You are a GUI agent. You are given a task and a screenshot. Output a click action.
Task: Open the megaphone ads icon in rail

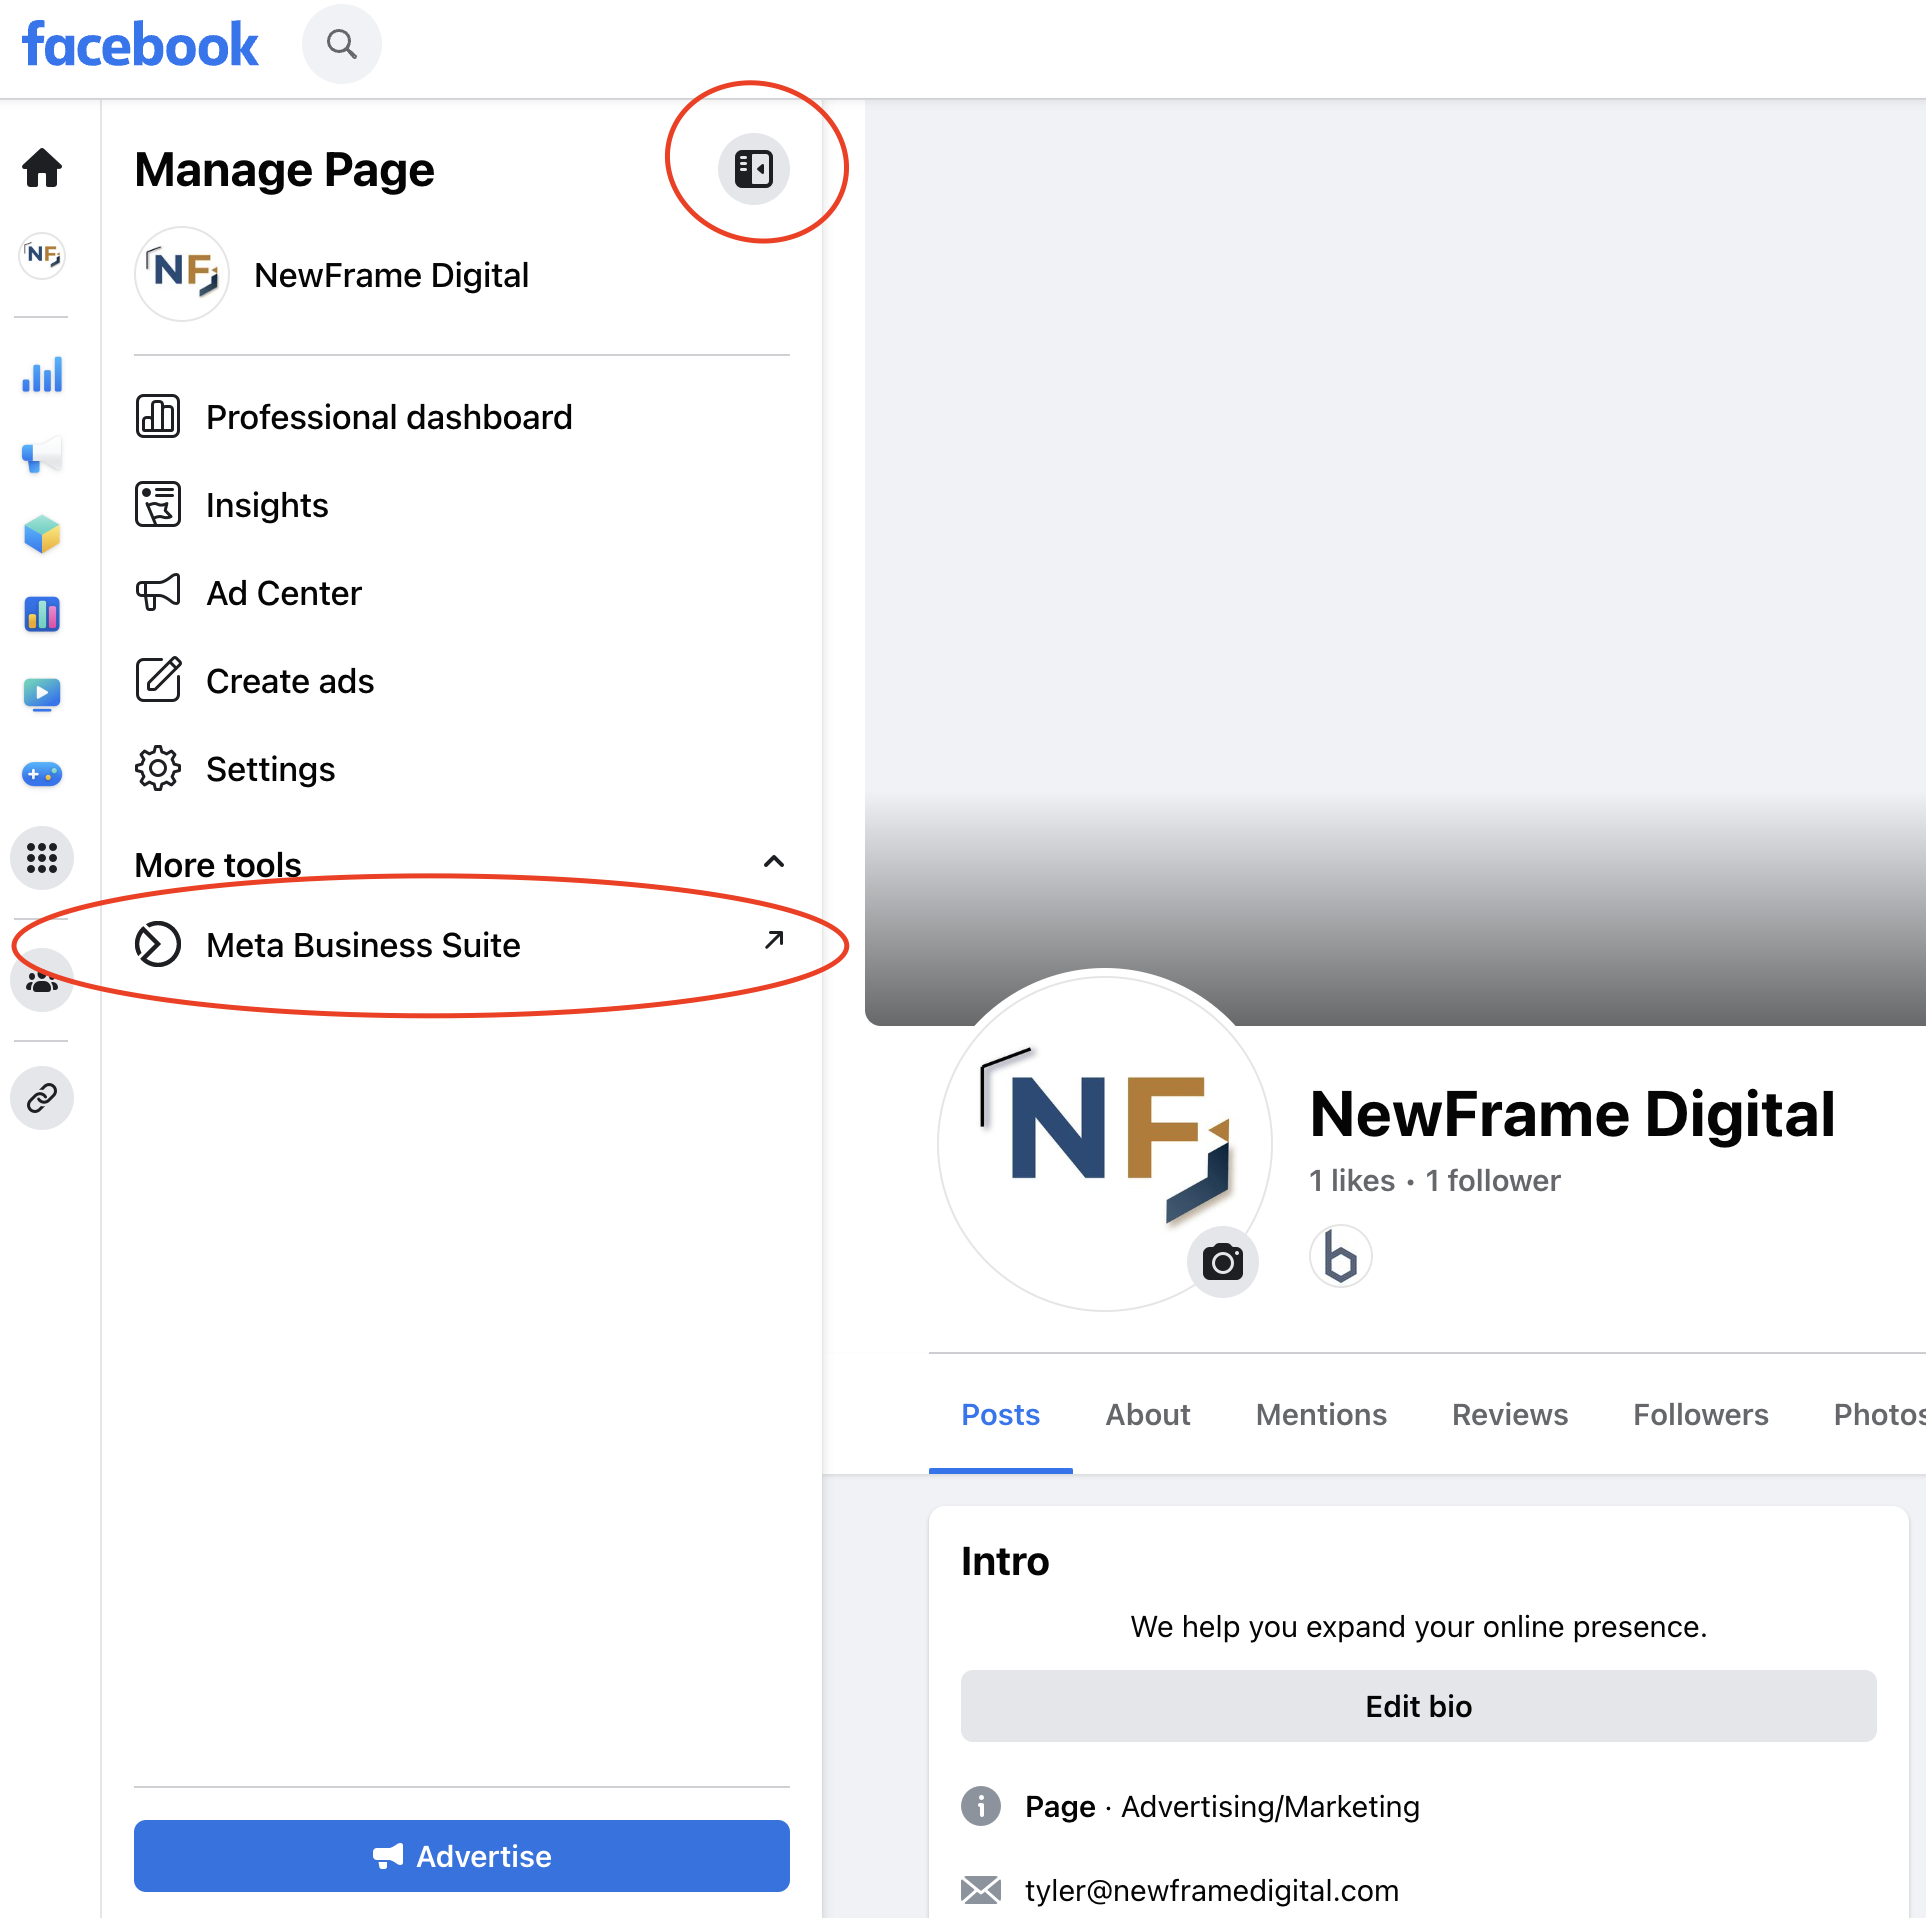click(42, 455)
